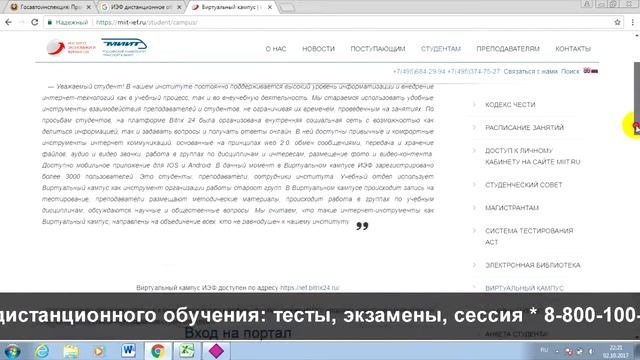Open ВИРТУАЛЬНЫЙ КАМПУС sidebar link
640x360 pixels.
point(524,288)
